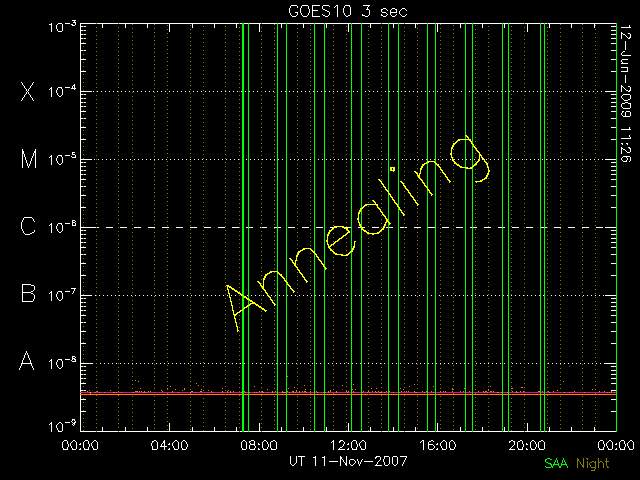Click the 12:00 time axis label
Image resolution: width=640 pixels, height=480 pixels.
pyautogui.click(x=348, y=445)
